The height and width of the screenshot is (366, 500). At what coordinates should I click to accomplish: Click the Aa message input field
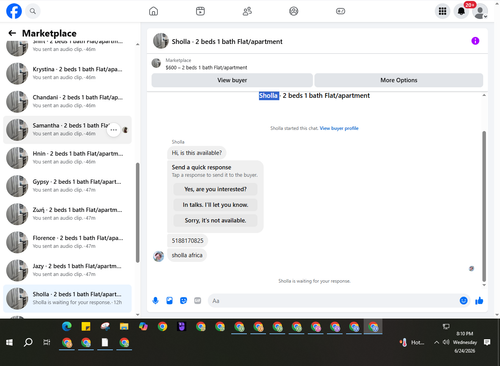[x=333, y=301]
